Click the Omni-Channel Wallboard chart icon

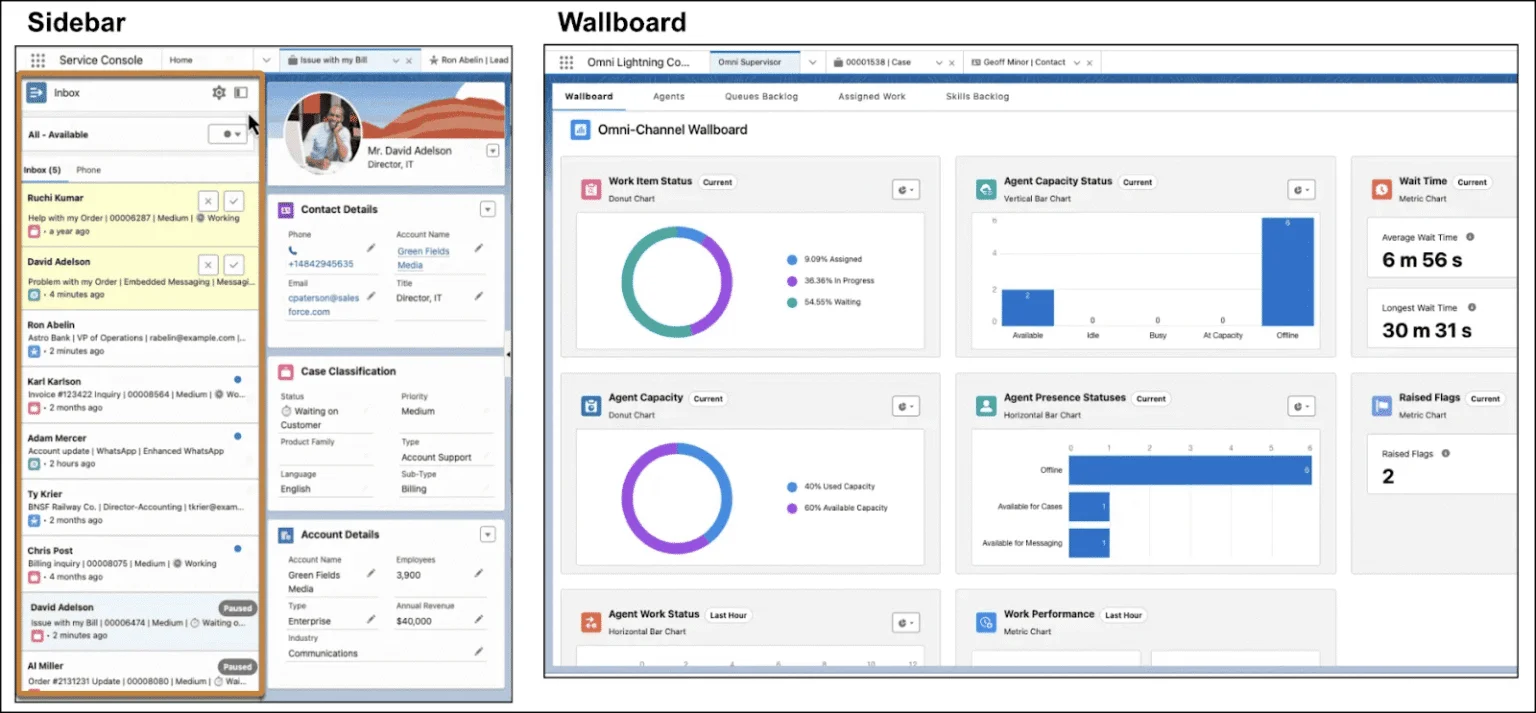point(580,129)
